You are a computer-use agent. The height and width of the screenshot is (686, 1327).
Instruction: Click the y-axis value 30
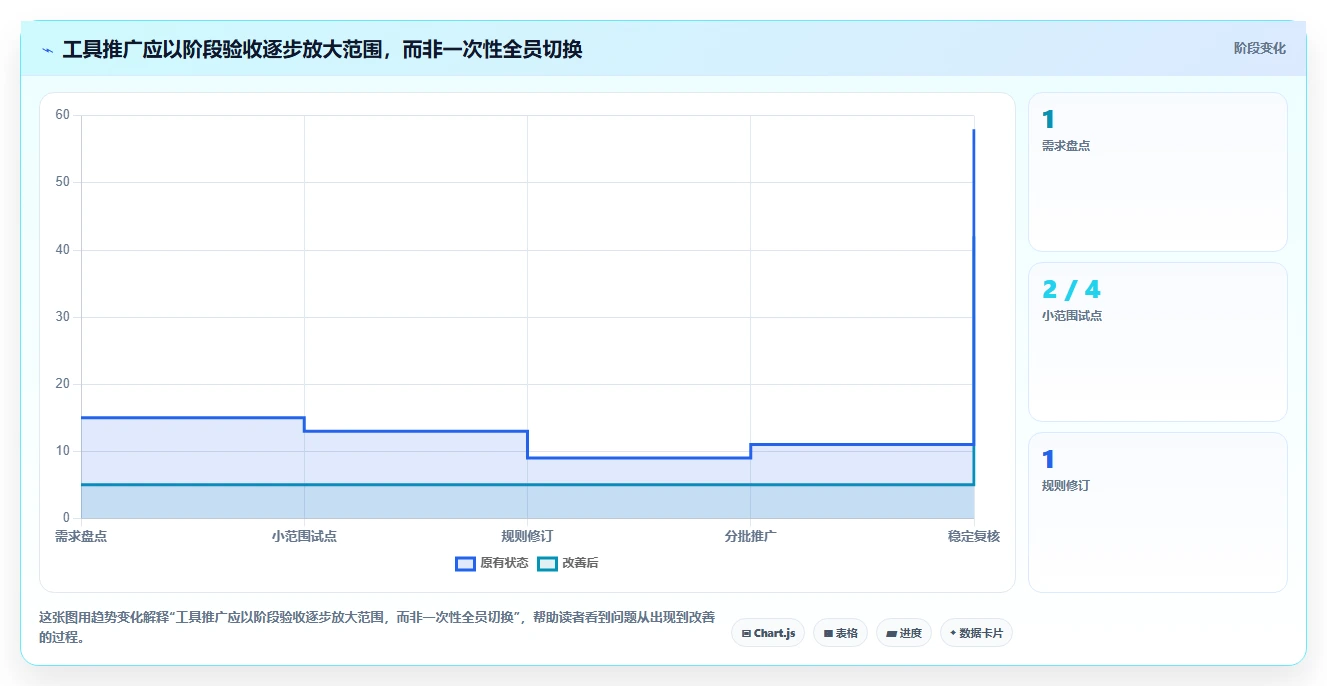click(x=63, y=317)
